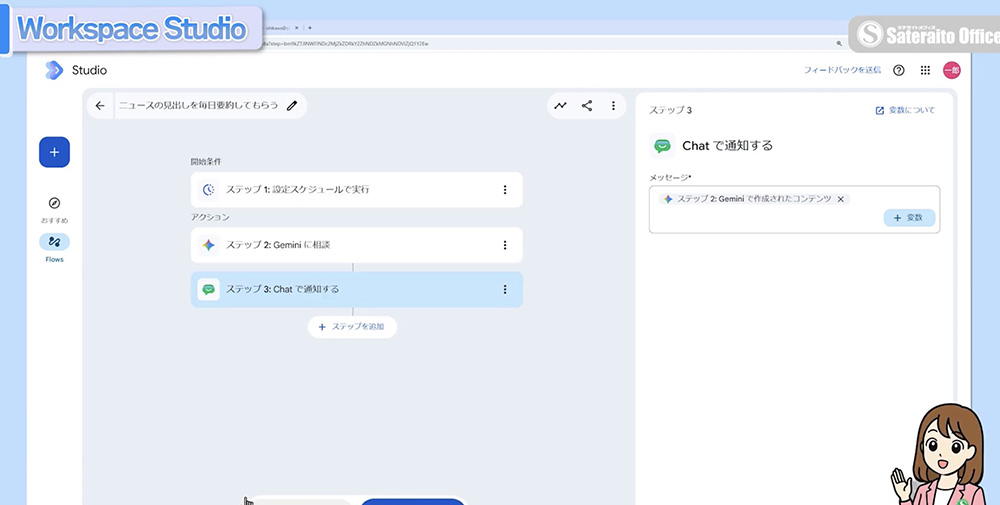
Task: Click the ステップ 3 panel heading
Action: pyautogui.click(x=670, y=110)
